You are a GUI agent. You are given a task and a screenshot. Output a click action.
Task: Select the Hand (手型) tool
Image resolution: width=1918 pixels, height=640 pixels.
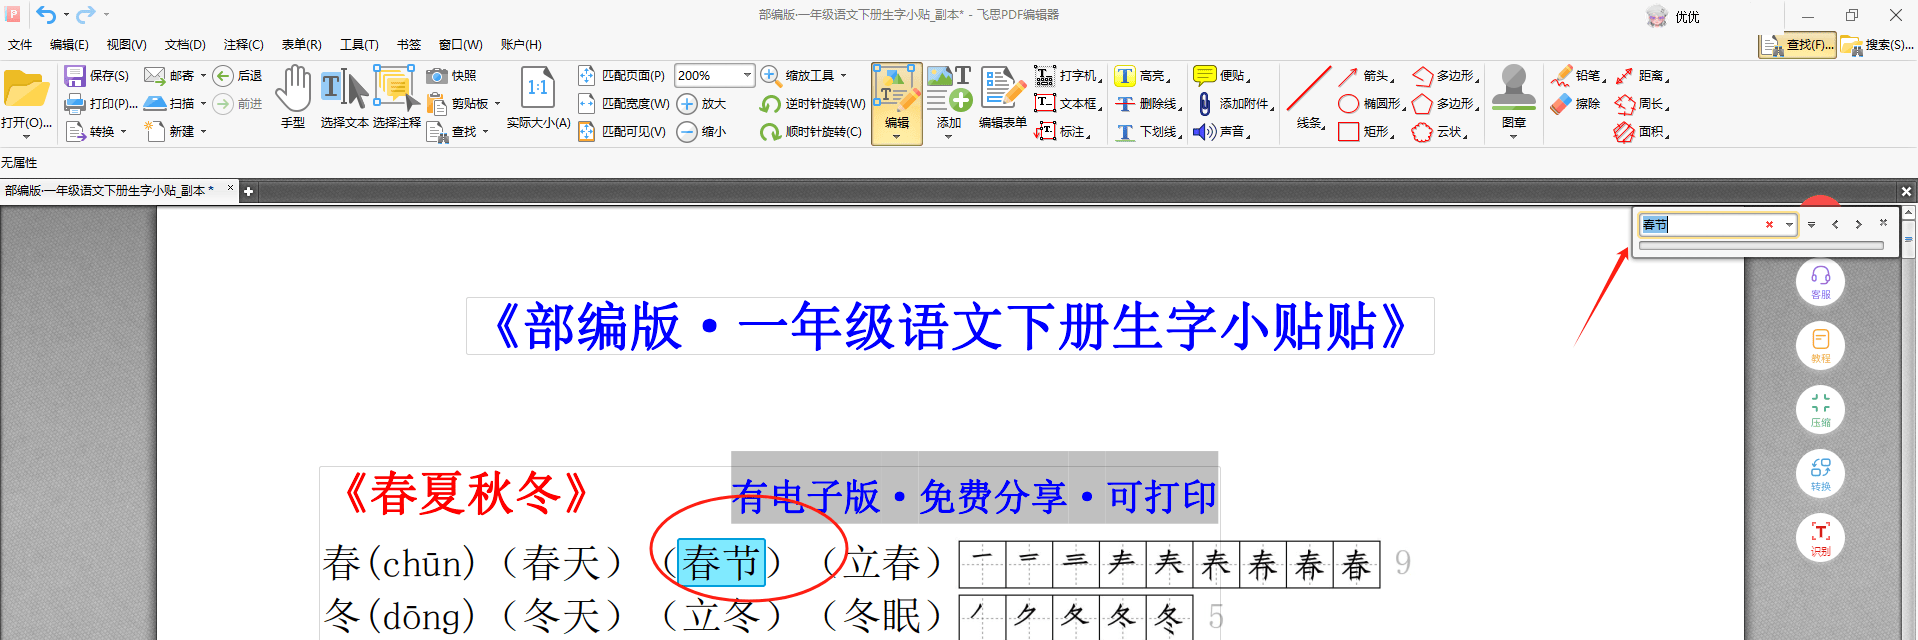pyautogui.click(x=293, y=96)
